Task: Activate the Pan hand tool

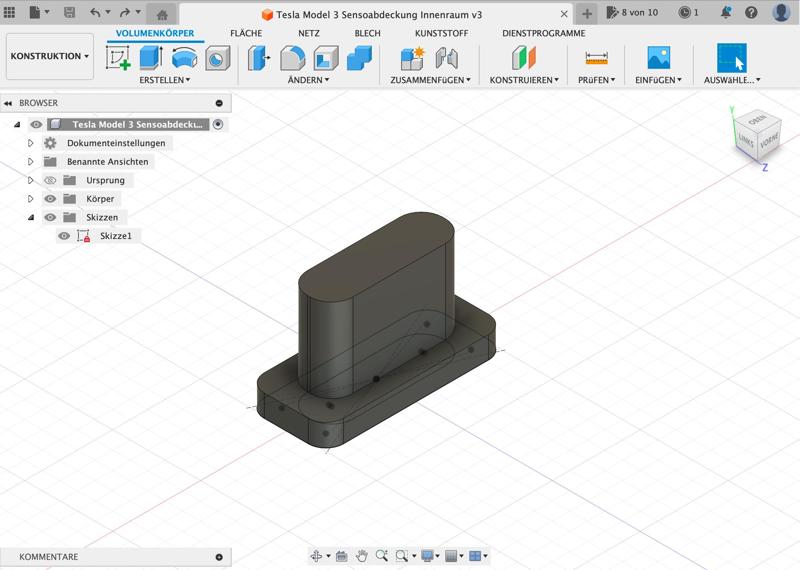Action: (362, 556)
